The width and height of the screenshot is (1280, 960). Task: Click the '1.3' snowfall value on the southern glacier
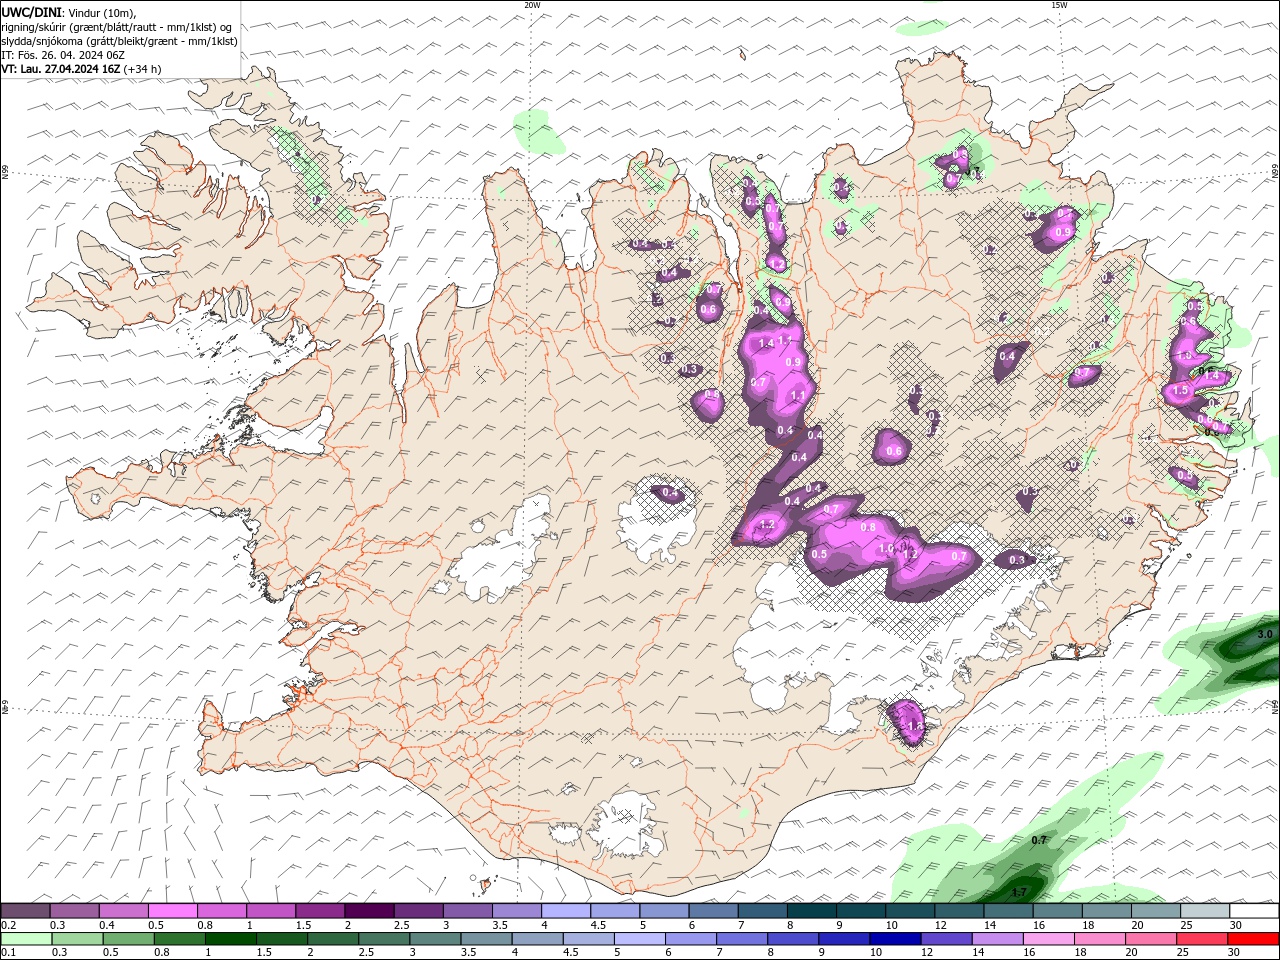pos(914,726)
